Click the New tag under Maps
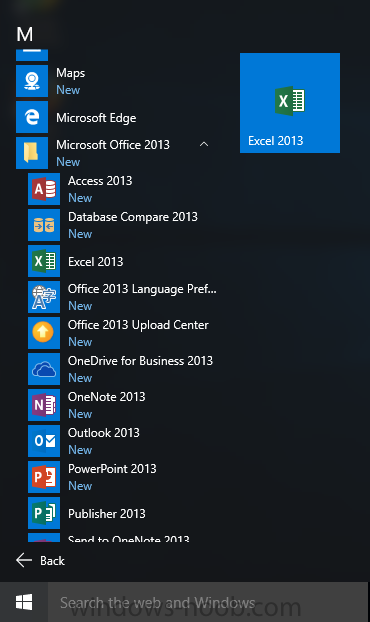The height and width of the screenshot is (622, 370). click(x=68, y=90)
